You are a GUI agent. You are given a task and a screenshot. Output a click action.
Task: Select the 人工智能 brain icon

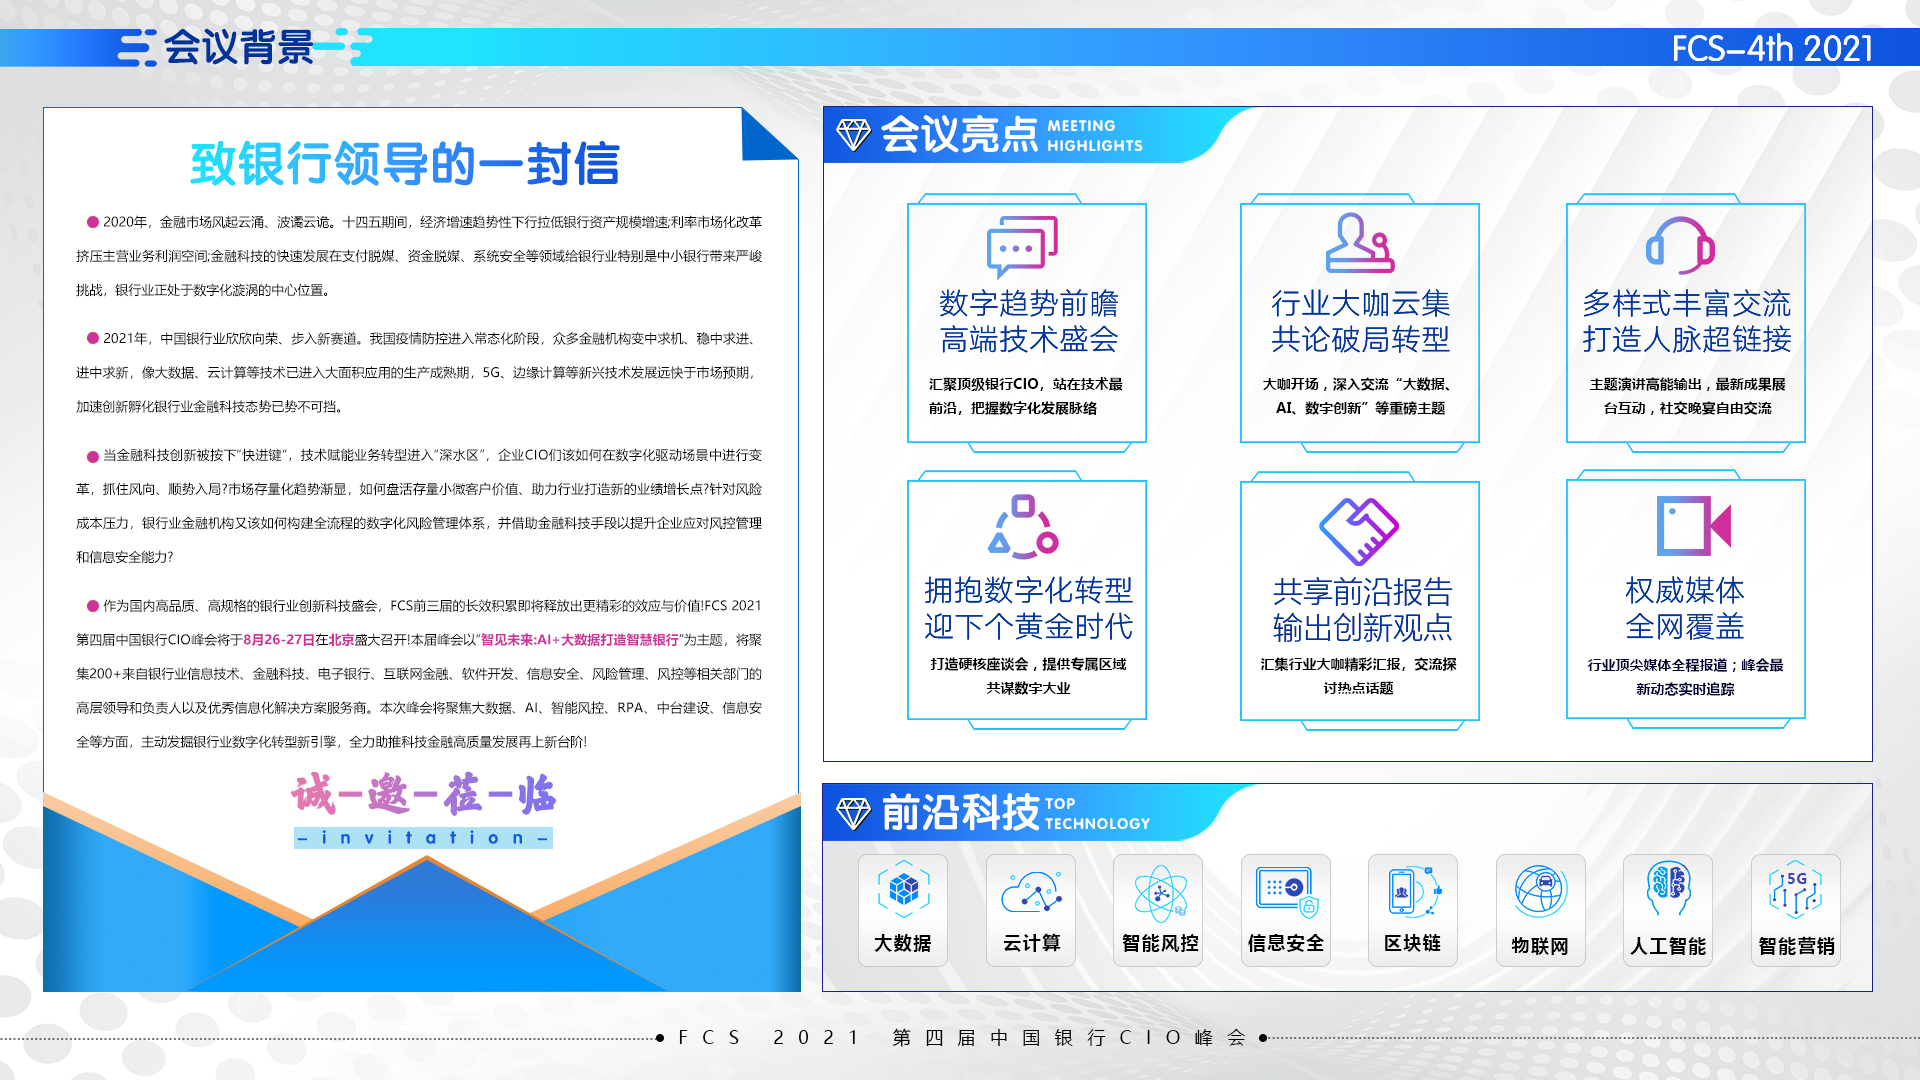click(x=1668, y=889)
